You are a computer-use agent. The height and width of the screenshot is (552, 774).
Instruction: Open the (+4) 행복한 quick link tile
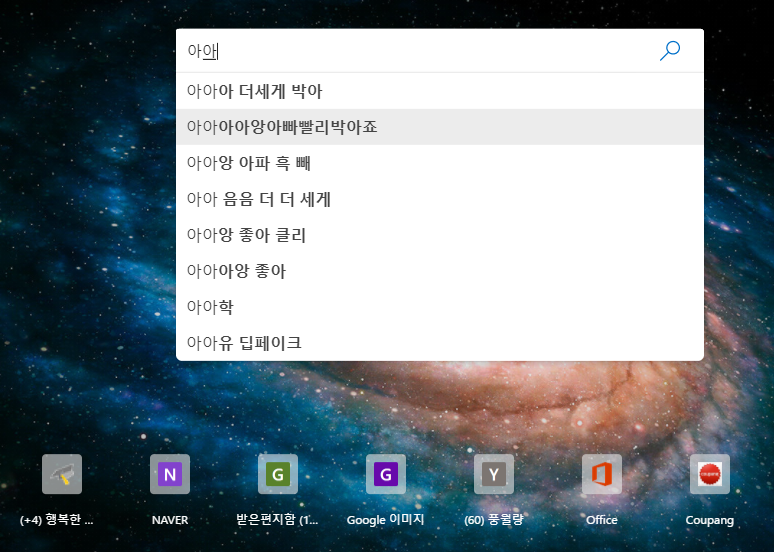(x=62, y=474)
